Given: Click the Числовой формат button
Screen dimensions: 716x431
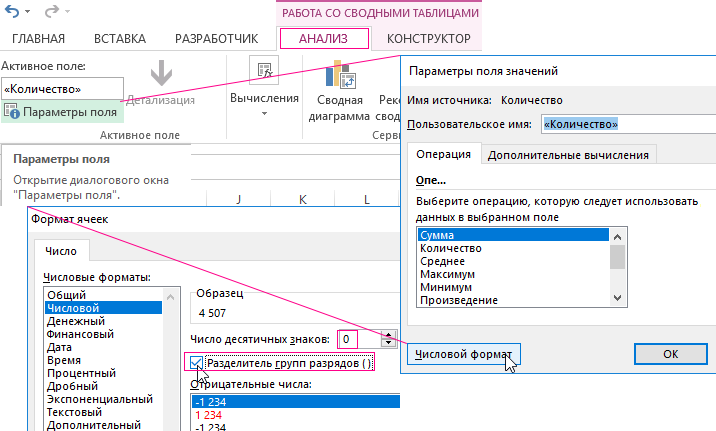Looking at the screenshot, I should click(x=463, y=354).
